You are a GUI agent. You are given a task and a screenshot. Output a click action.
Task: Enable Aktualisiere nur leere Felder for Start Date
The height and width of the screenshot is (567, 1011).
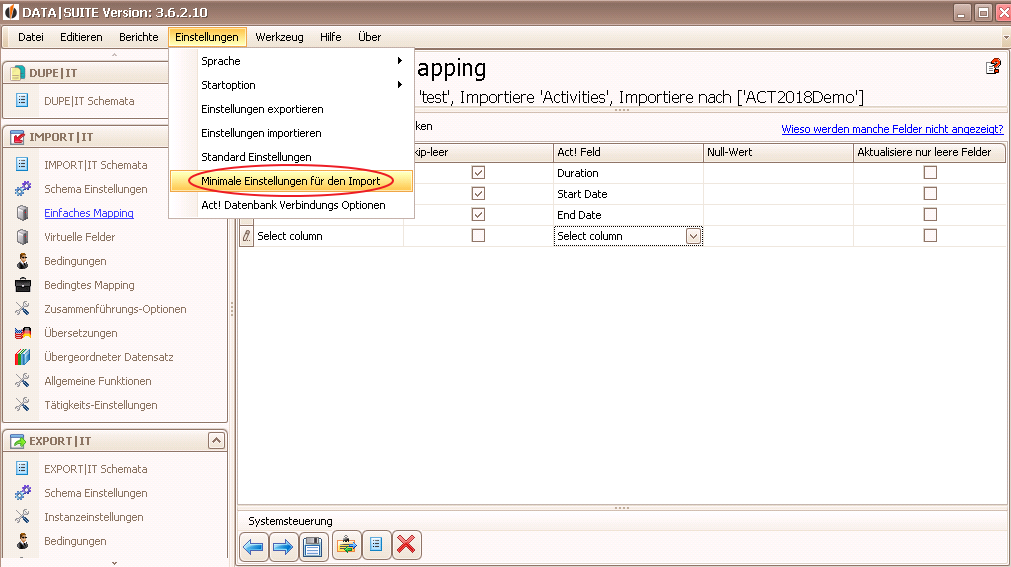pyautogui.click(x=930, y=194)
